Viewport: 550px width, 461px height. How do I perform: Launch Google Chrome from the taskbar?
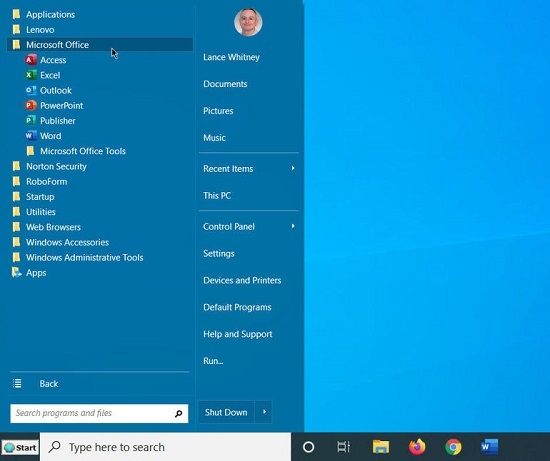(x=453, y=447)
